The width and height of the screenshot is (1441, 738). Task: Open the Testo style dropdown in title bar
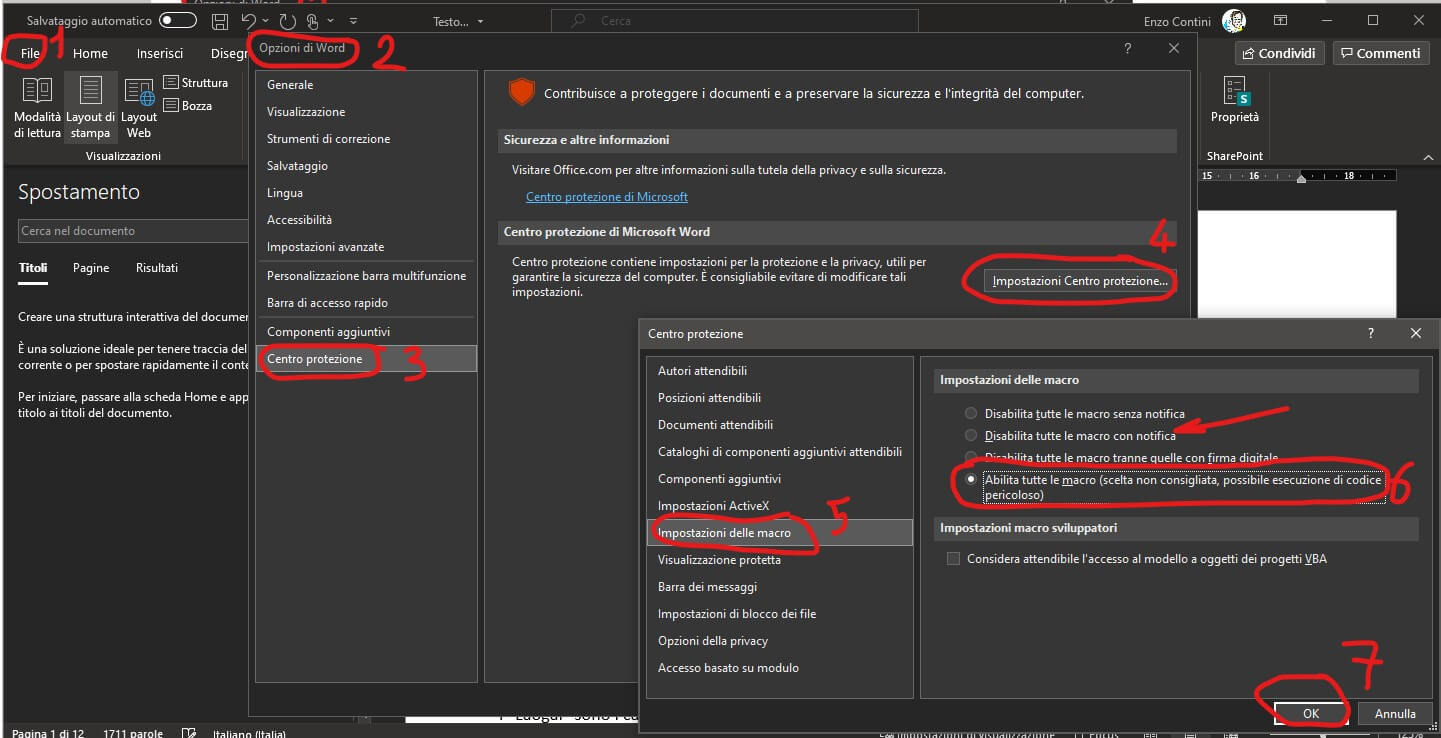[458, 21]
